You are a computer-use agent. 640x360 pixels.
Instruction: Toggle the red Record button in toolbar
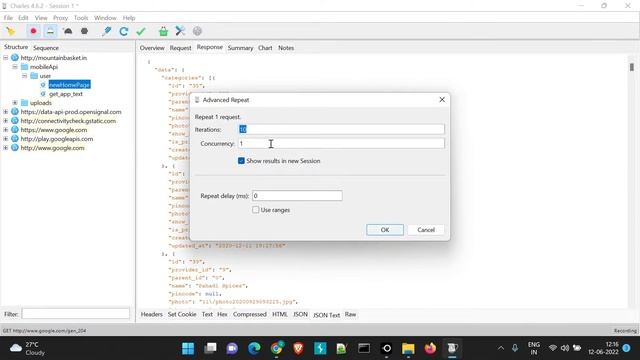click(33, 31)
